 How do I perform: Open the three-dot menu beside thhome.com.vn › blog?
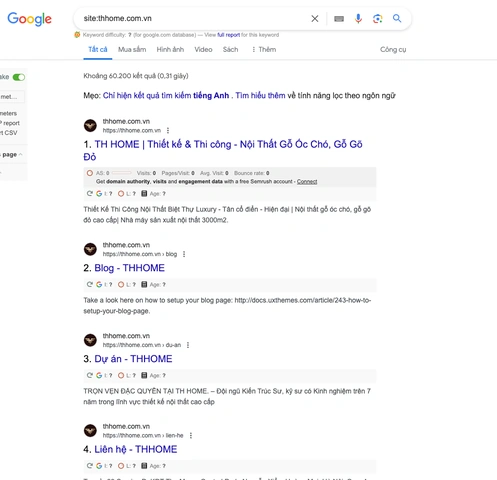pyautogui.click(x=184, y=254)
